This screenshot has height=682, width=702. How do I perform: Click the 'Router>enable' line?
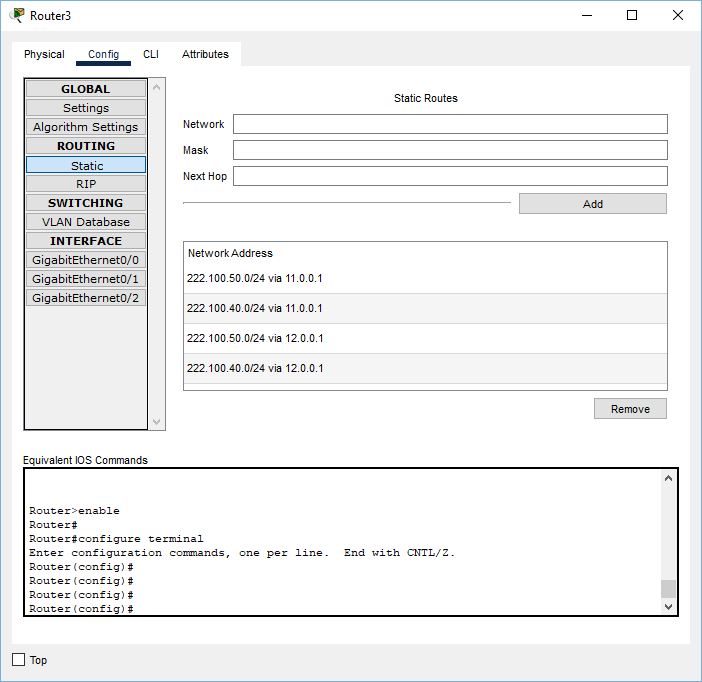click(74, 510)
